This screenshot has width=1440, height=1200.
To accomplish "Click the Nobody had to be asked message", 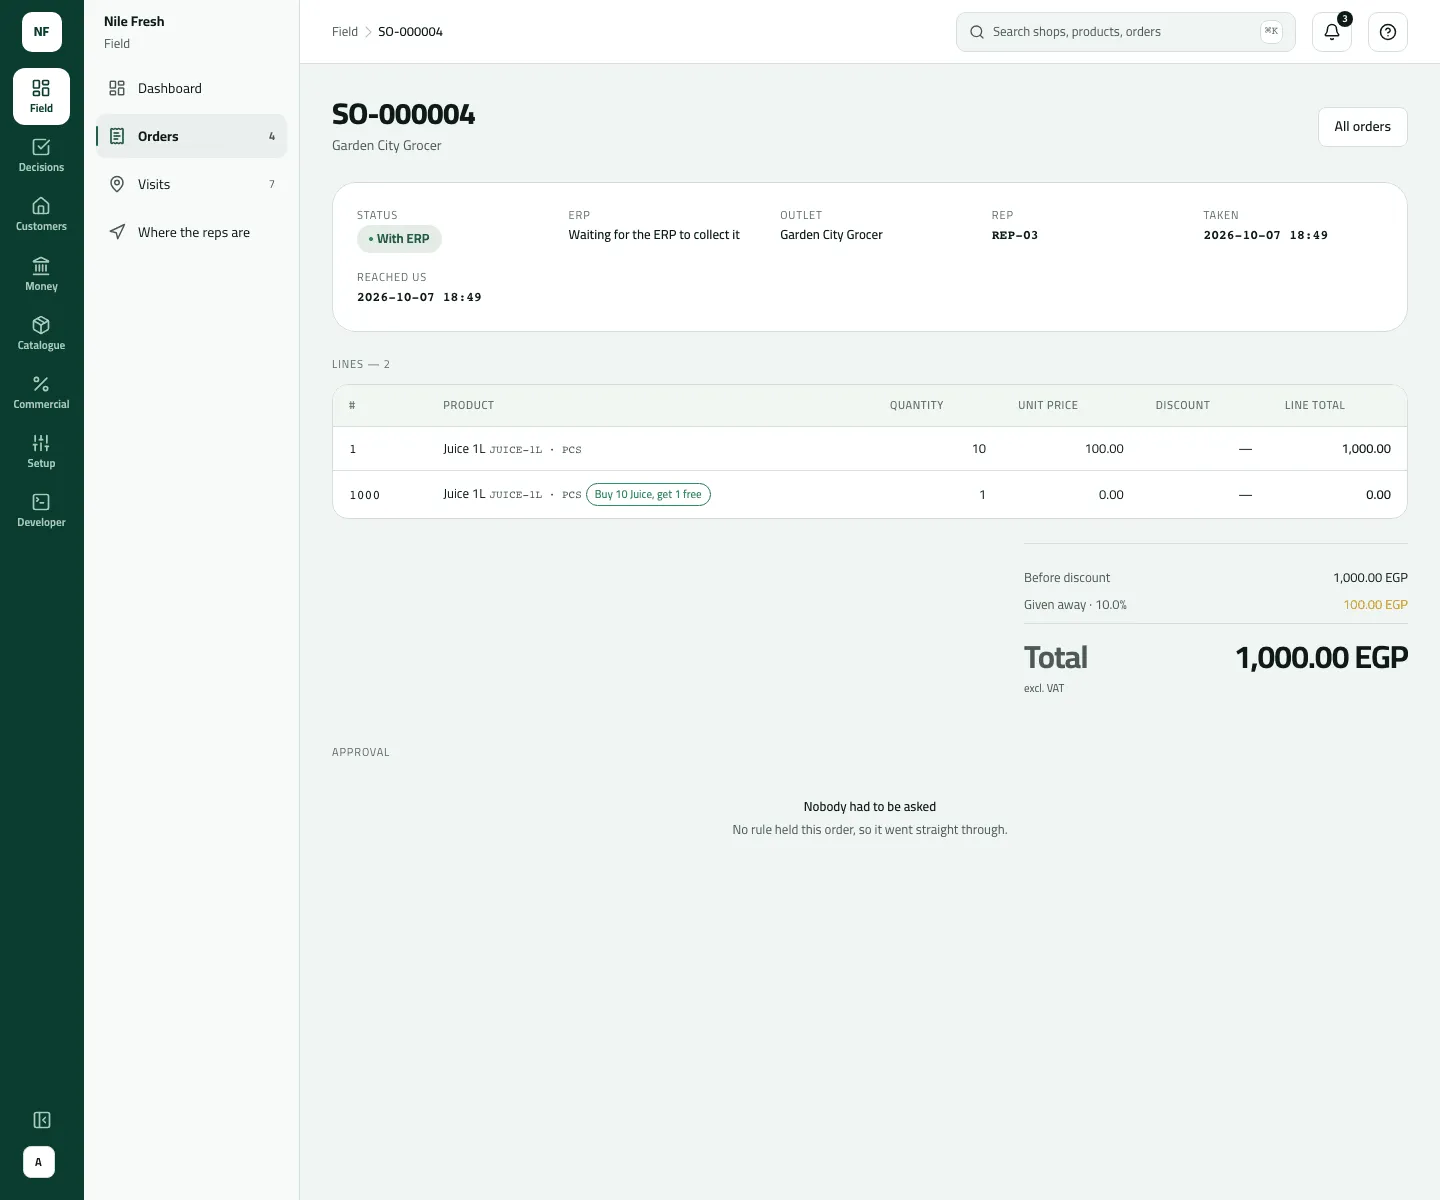I will (x=870, y=807).
